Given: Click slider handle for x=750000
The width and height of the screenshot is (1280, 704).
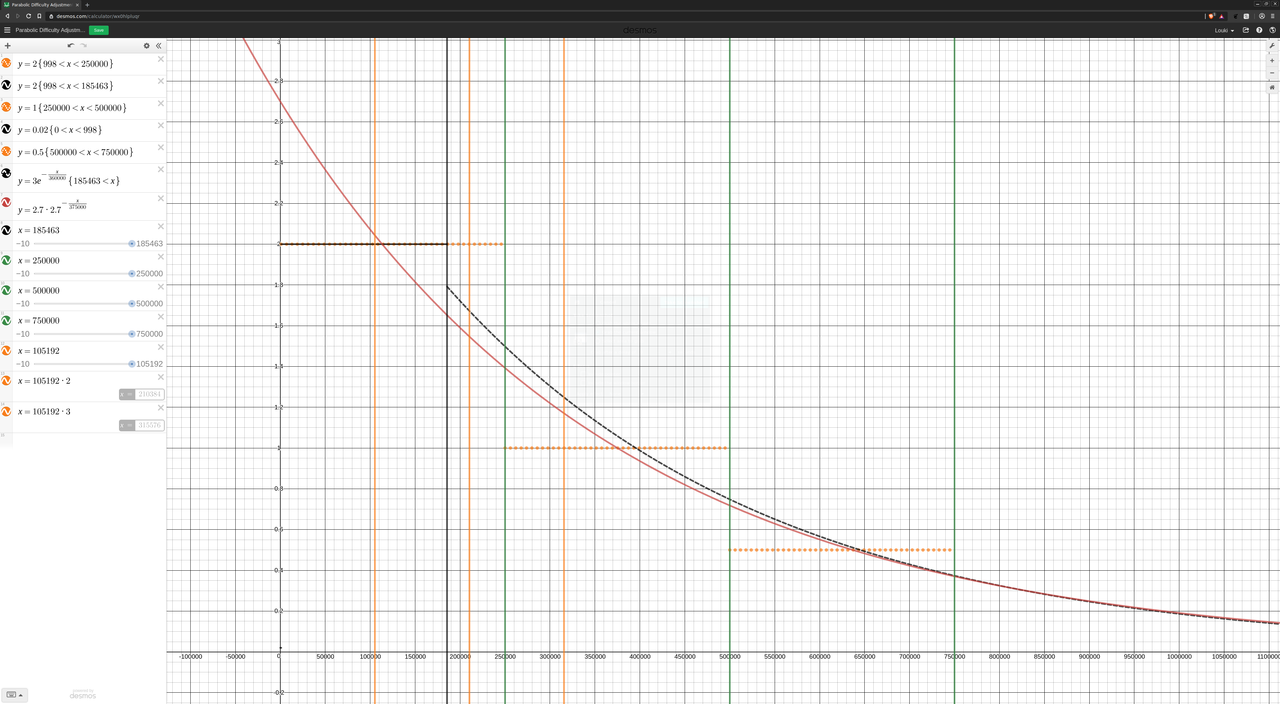Looking at the screenshot, I should [132, 334].
